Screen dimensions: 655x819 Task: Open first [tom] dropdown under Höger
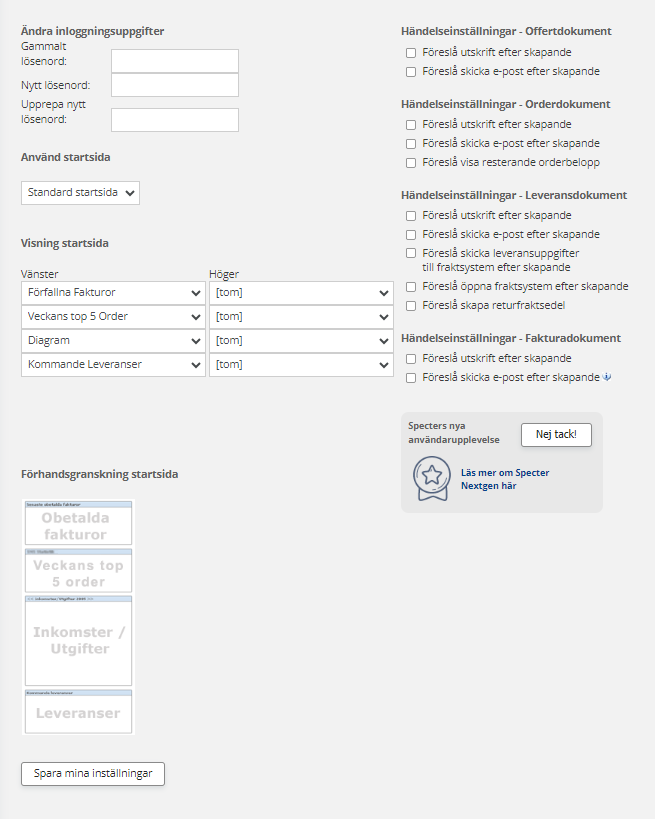click(x=301, y=293)
